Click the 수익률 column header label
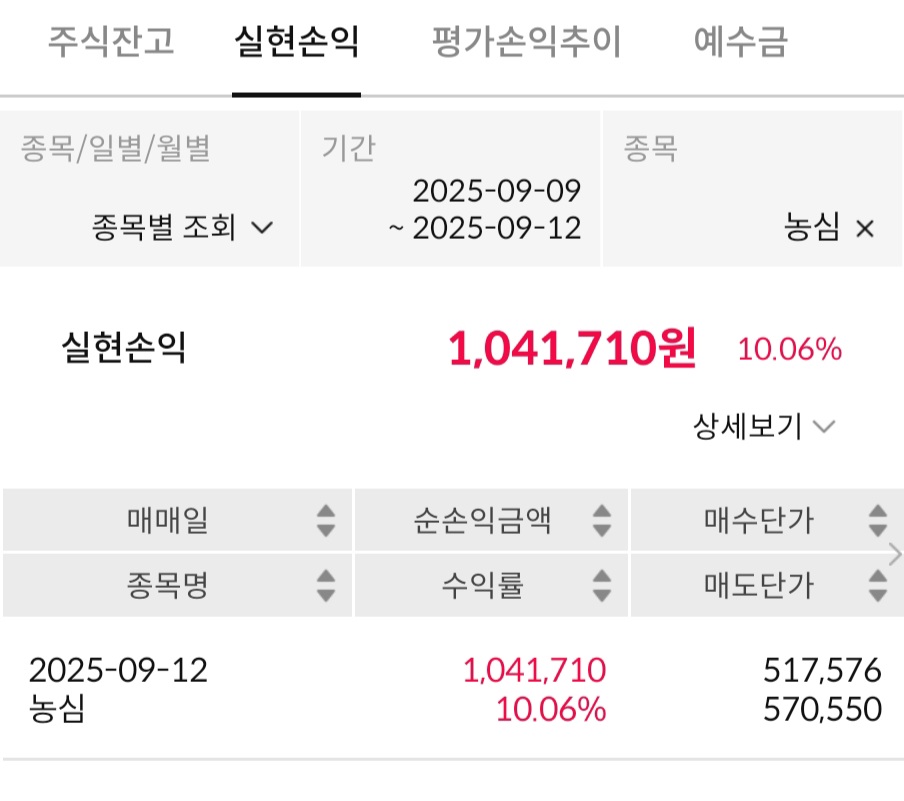Image resolution: width=904 pixels, height=801 pixels. (482, 585)
